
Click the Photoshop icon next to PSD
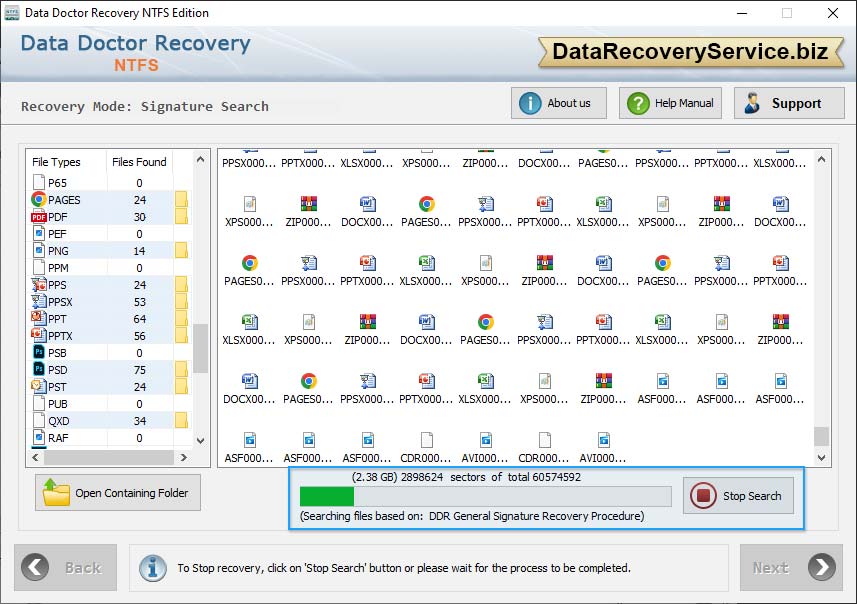point(39,369)
